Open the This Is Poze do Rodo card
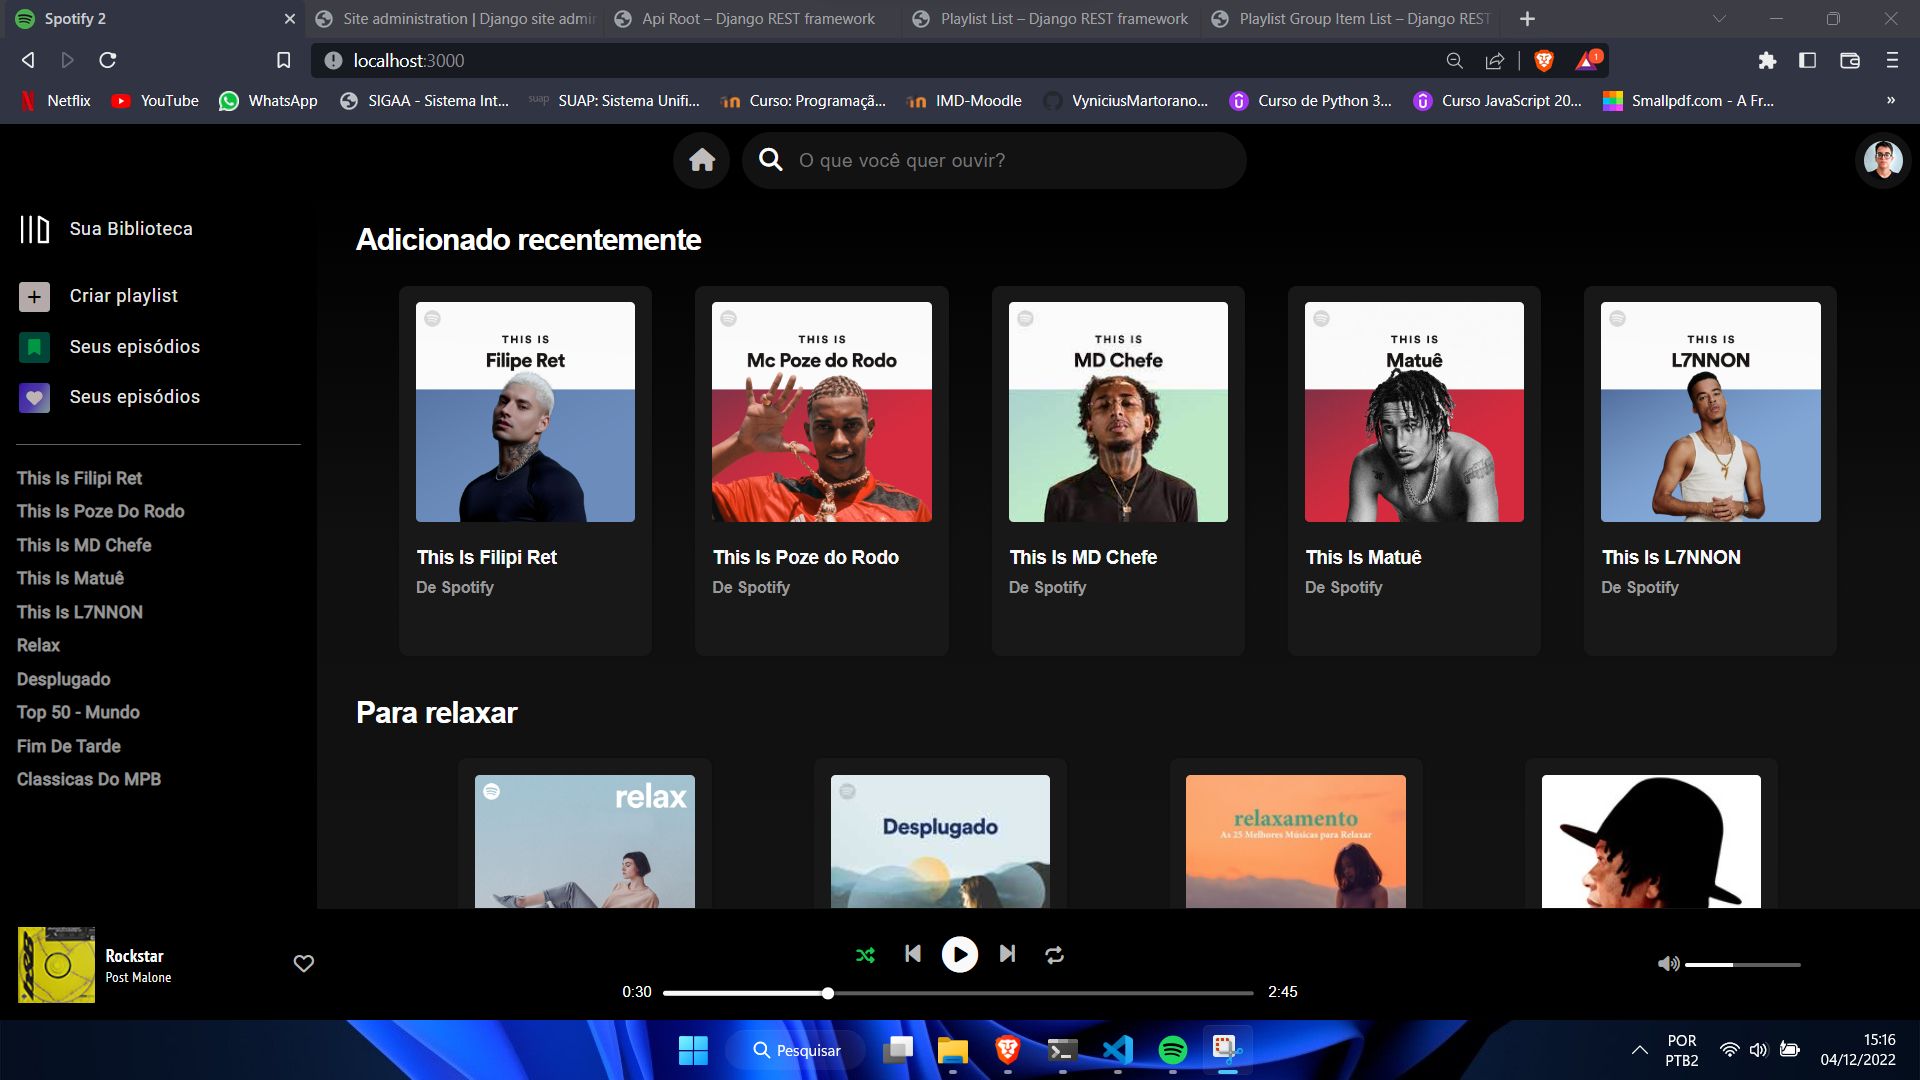Image resolution: width=1920 pixels, height=1080 pixels. [x=821, y=471]
